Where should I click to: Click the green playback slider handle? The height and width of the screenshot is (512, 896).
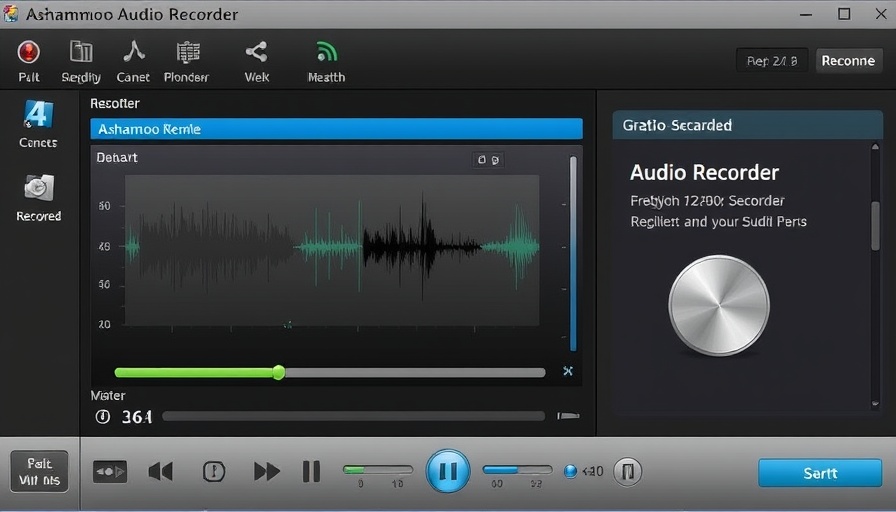pyautogui.click(x=279, y=373)
